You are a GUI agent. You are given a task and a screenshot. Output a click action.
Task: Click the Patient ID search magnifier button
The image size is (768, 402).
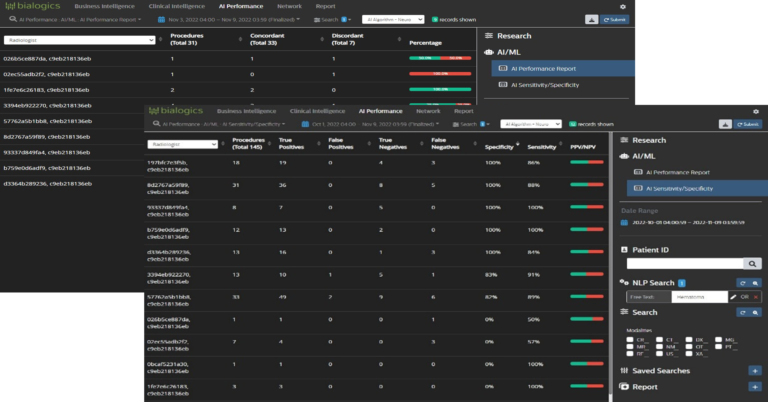pyautogui.click(x=752, y=264)
